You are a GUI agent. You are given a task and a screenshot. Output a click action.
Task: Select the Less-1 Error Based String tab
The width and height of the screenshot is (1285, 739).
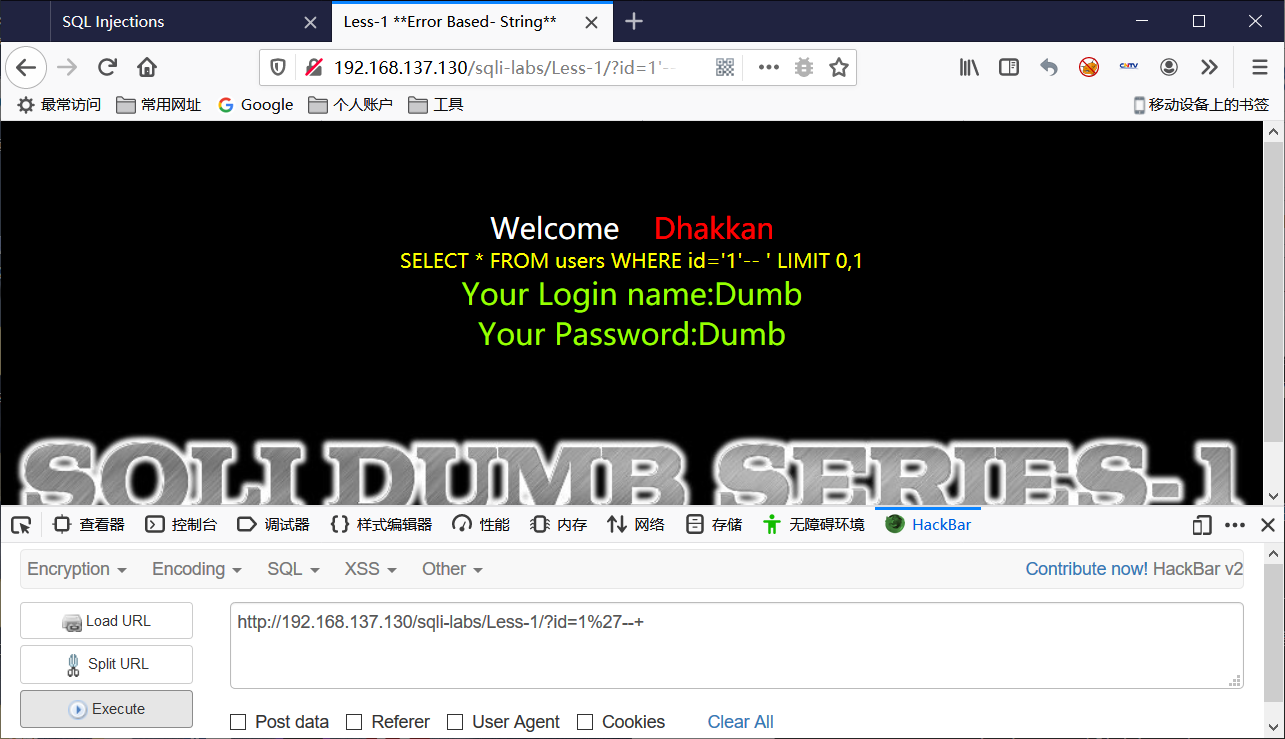[470, 21]
